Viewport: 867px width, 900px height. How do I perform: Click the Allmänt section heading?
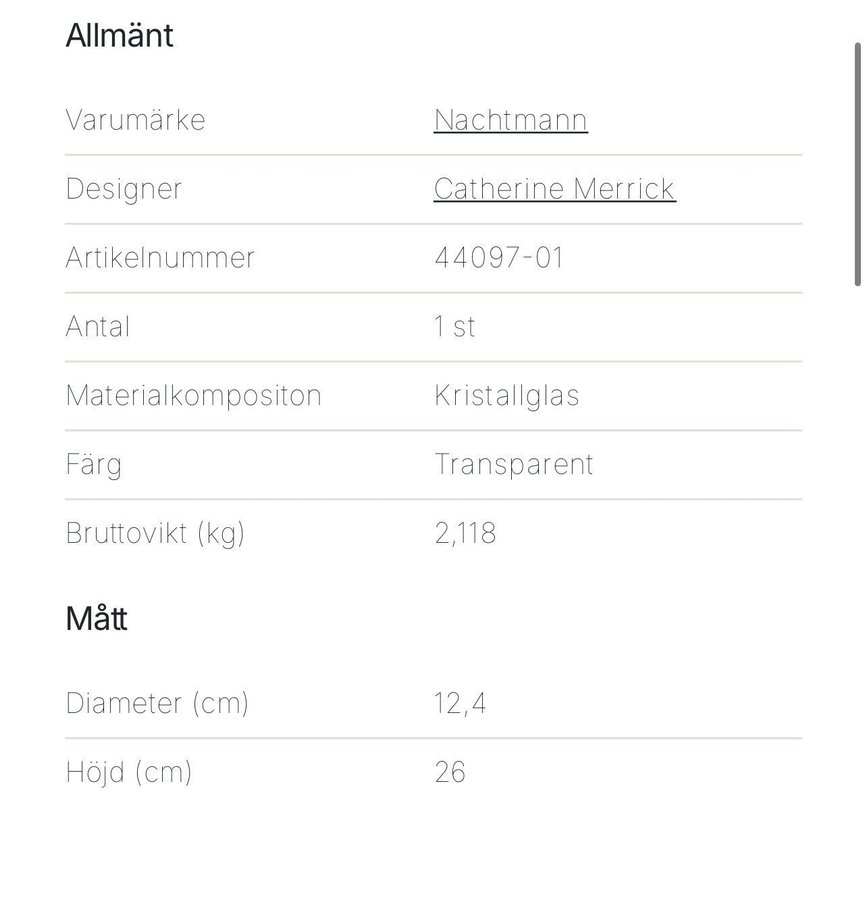pyautogui.click(x=119, y=36)
